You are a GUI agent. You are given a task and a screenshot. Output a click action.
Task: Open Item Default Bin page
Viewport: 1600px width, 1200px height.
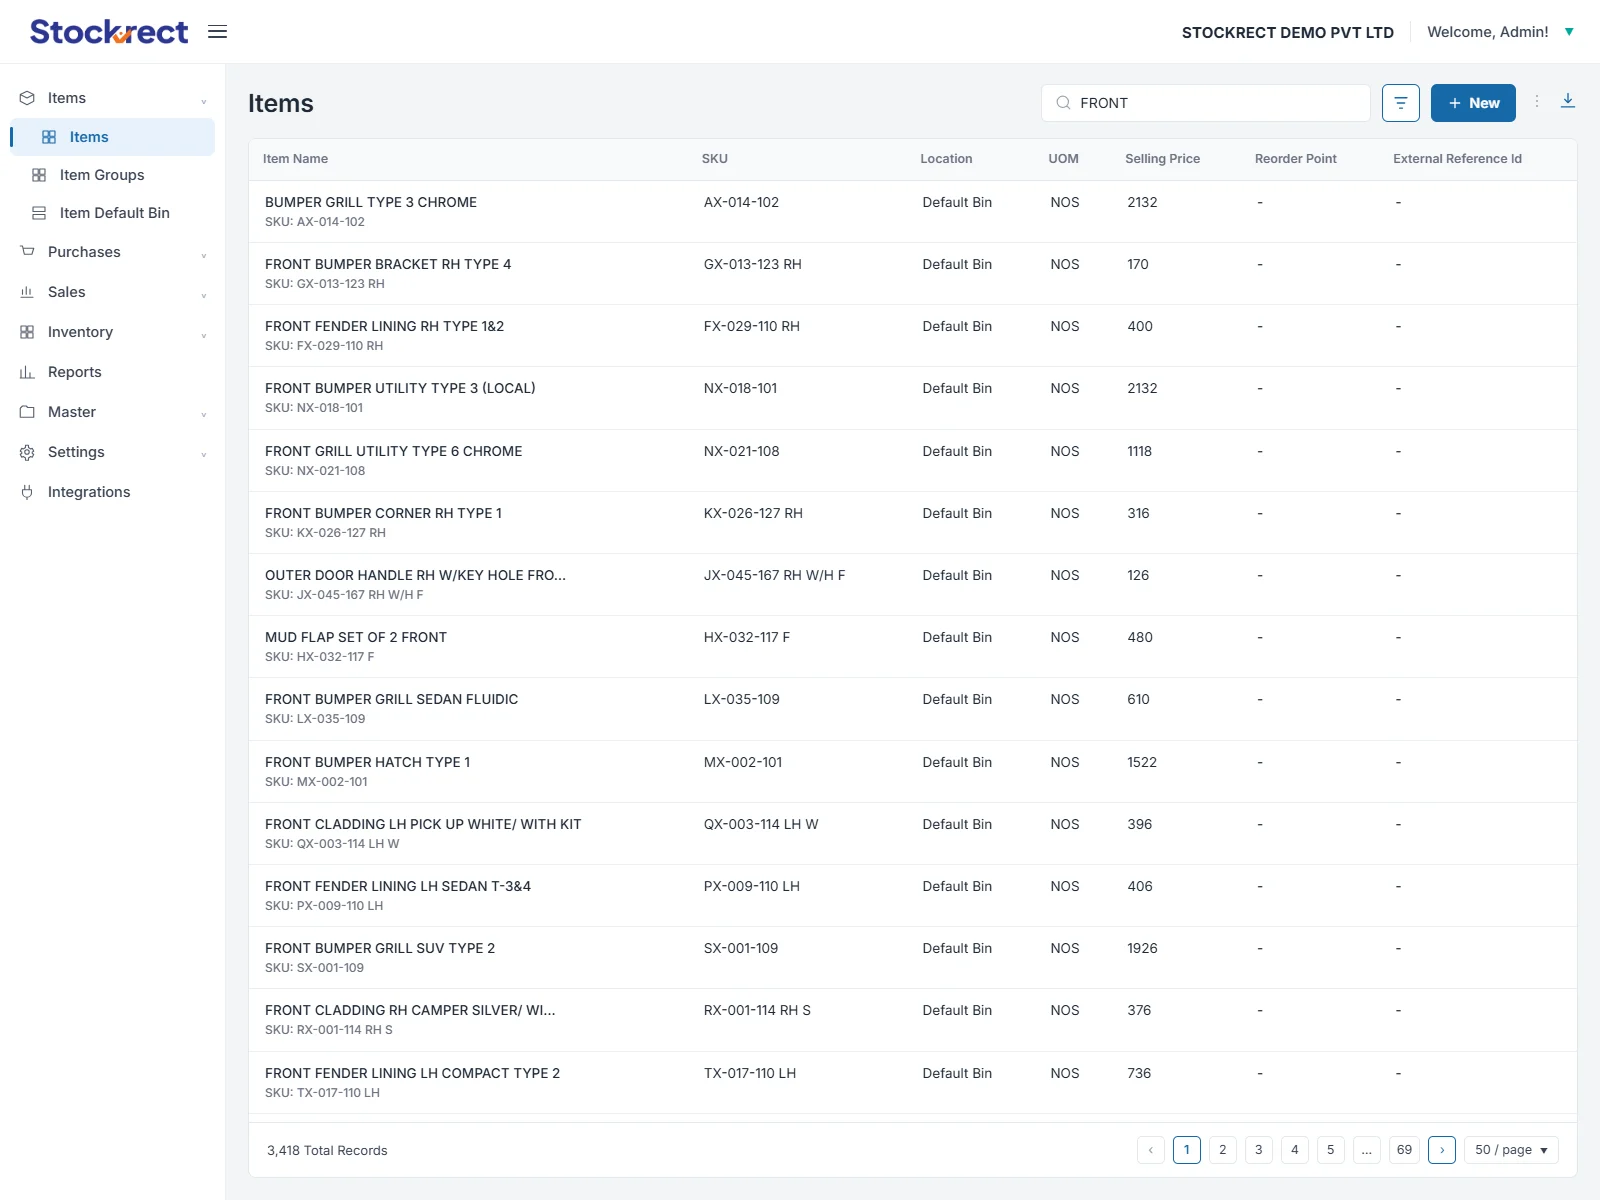[x=115, y=213]
